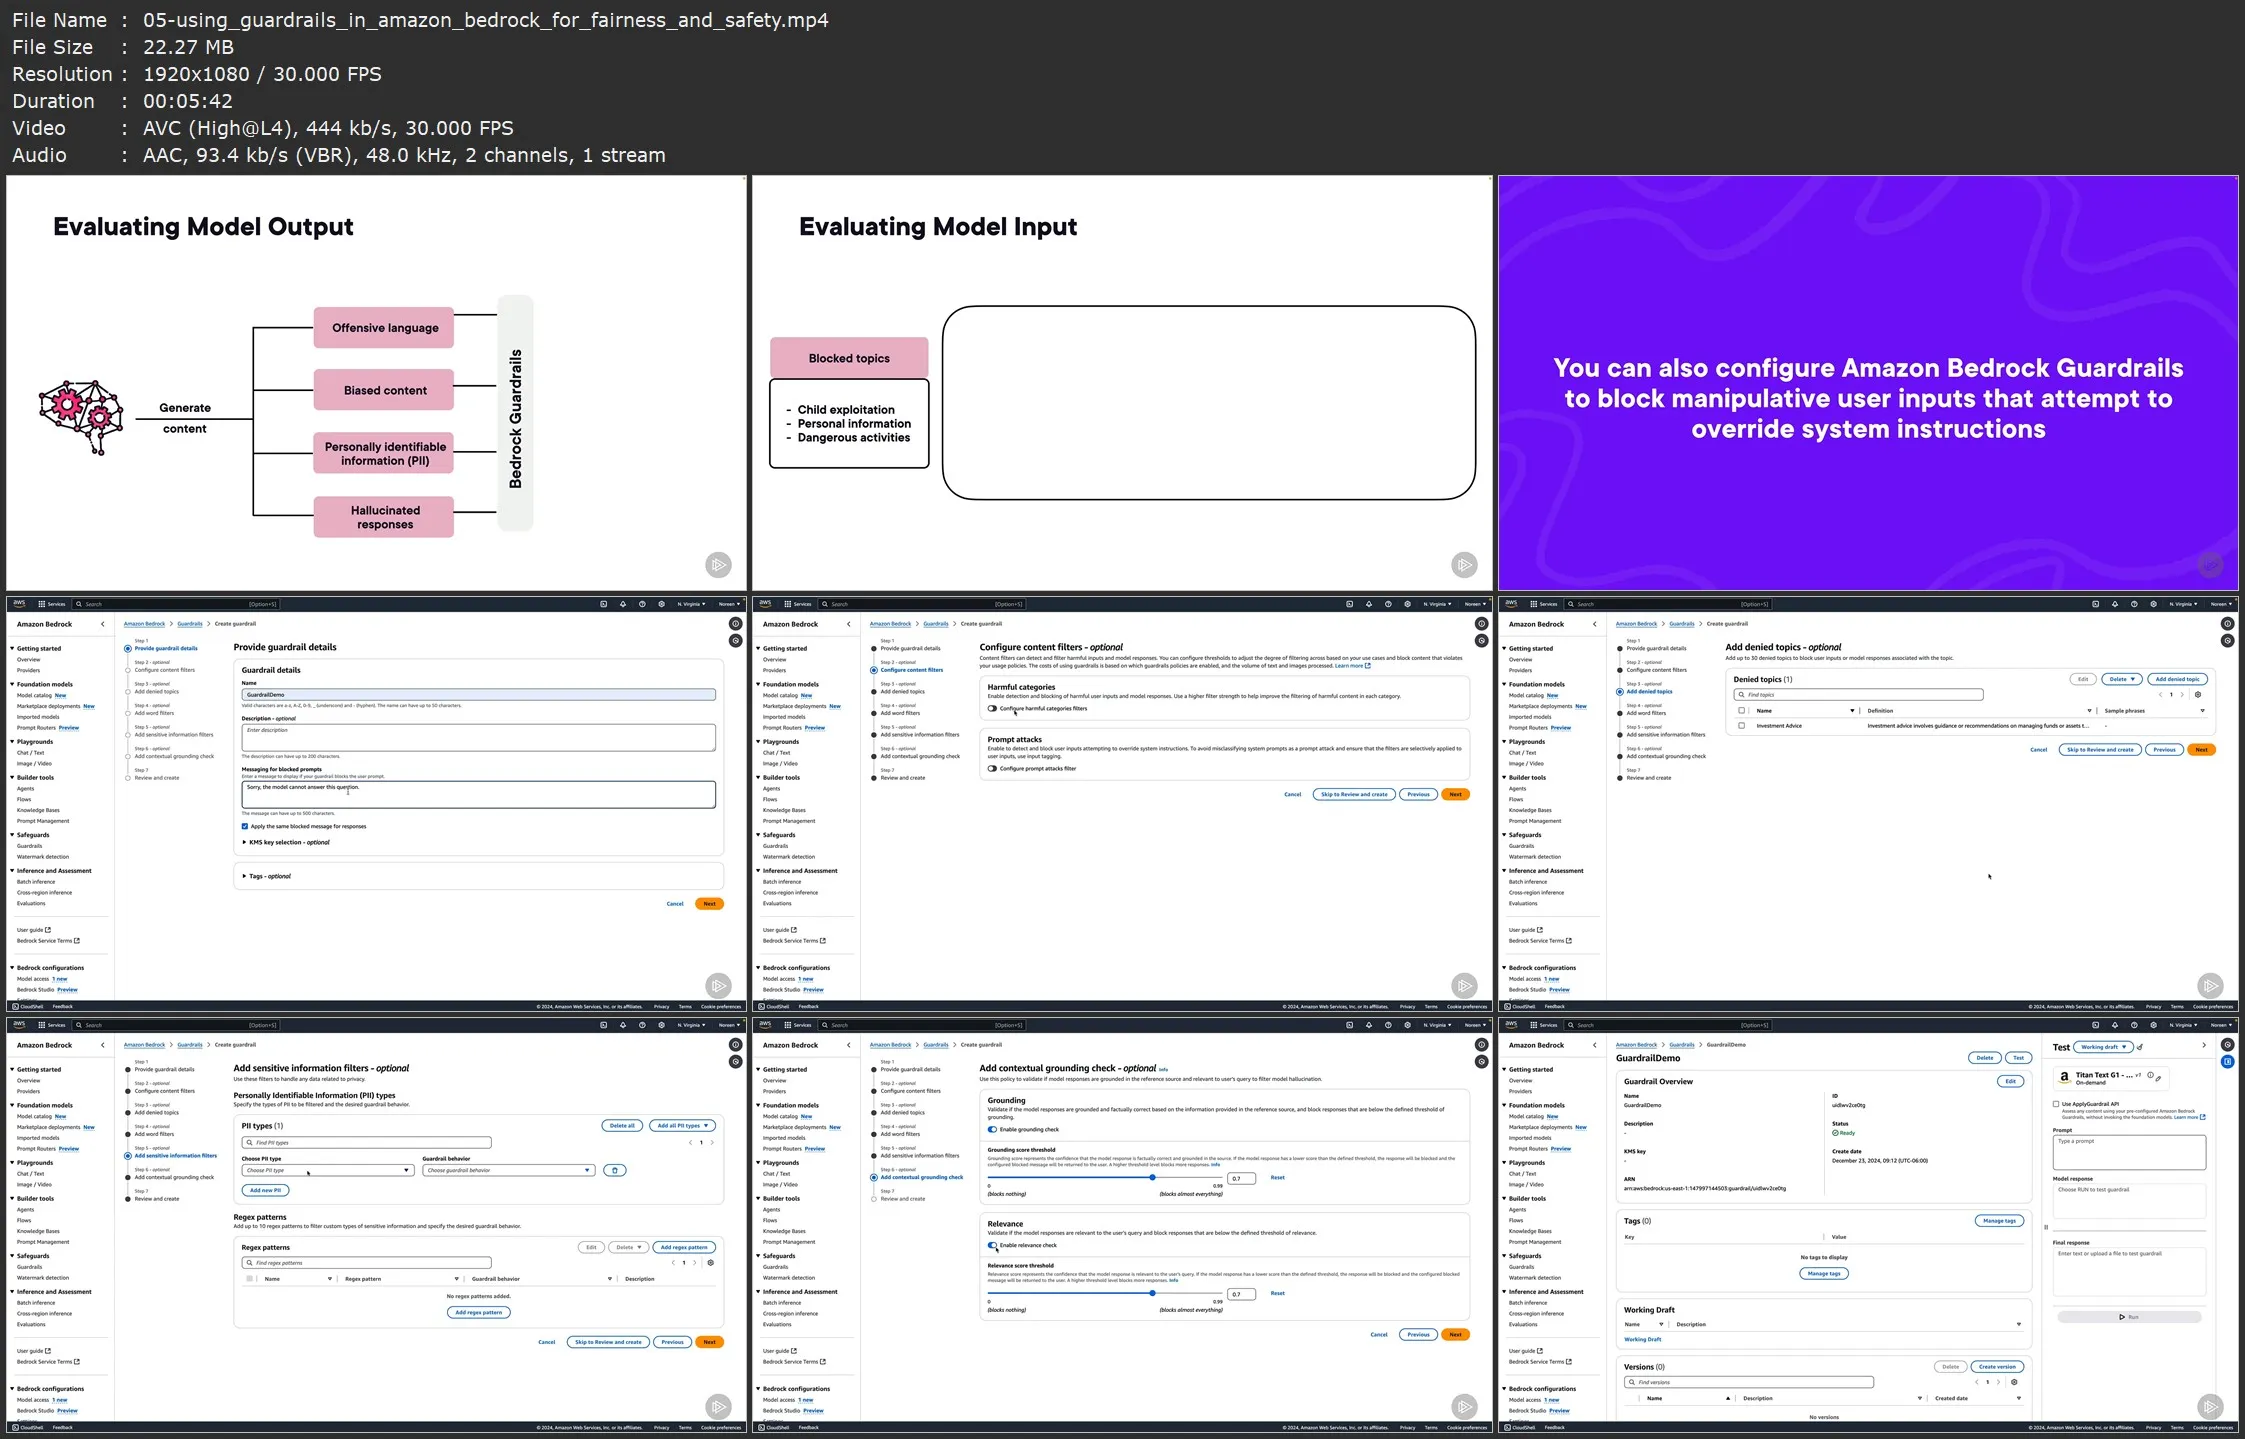Adjust Grounding score threshold slider handle

(x=1153, y=1177)
